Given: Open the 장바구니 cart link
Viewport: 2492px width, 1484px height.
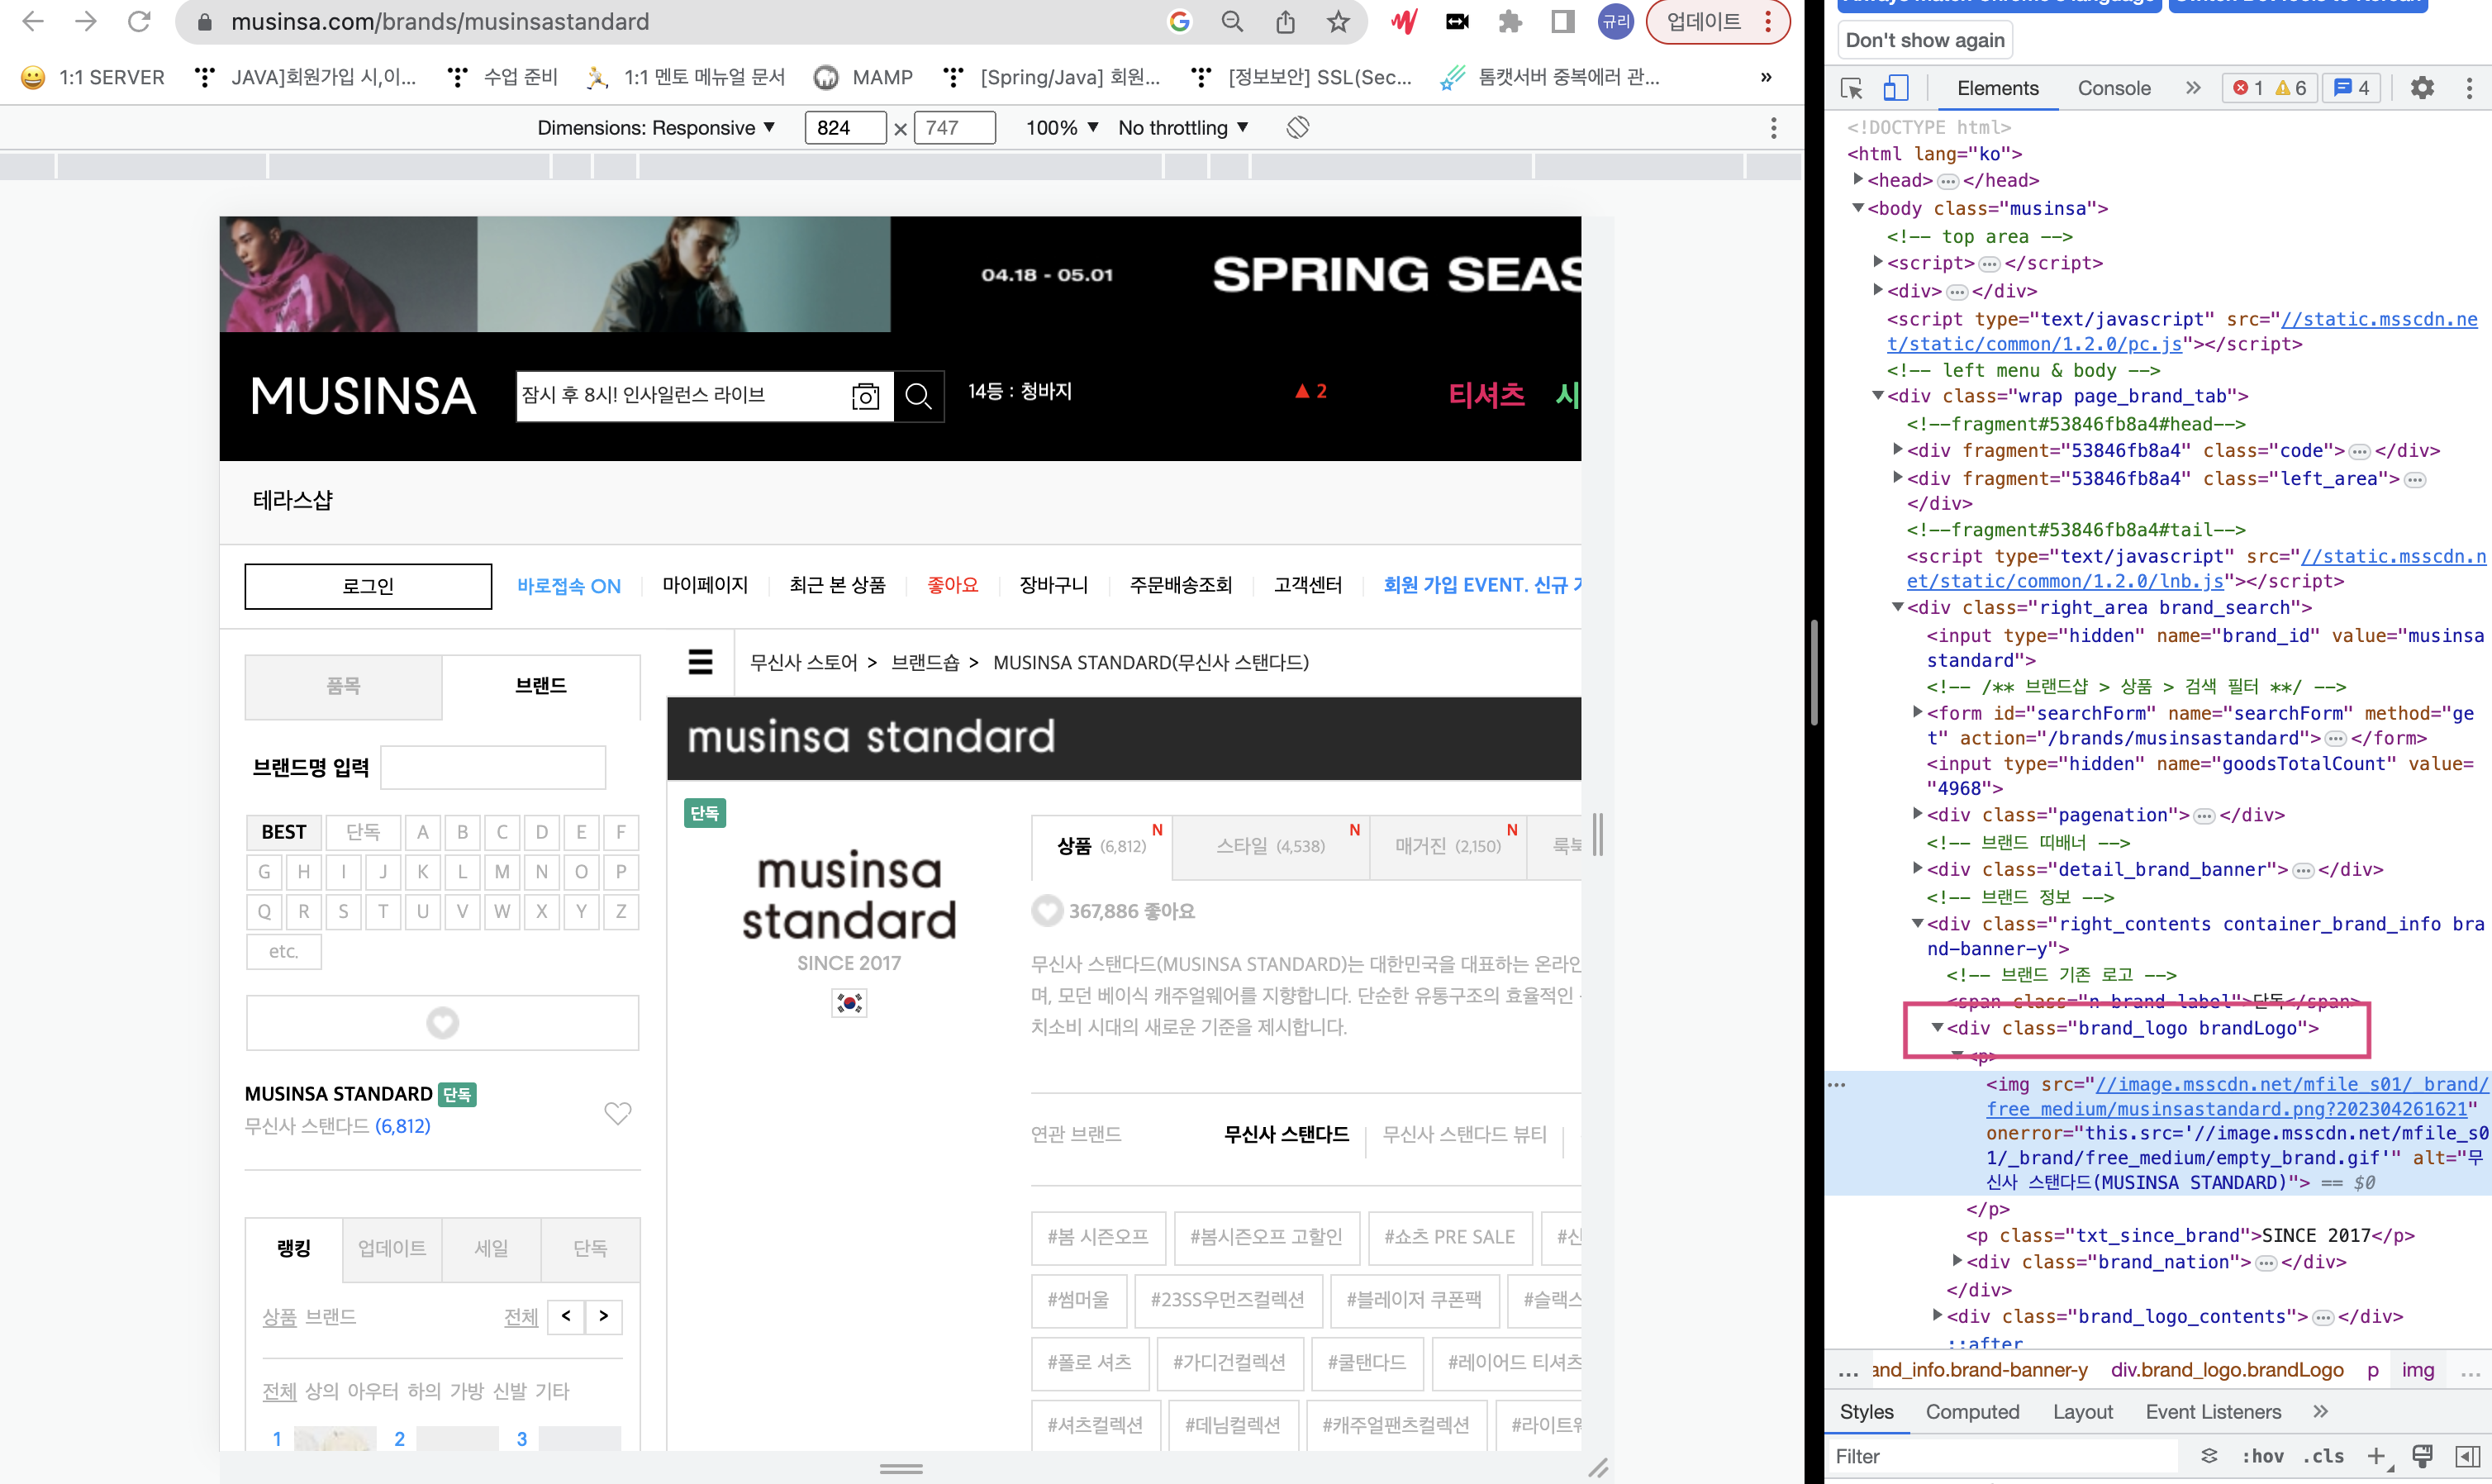Looking at the screenshot, I should [x=1054, y=585].
